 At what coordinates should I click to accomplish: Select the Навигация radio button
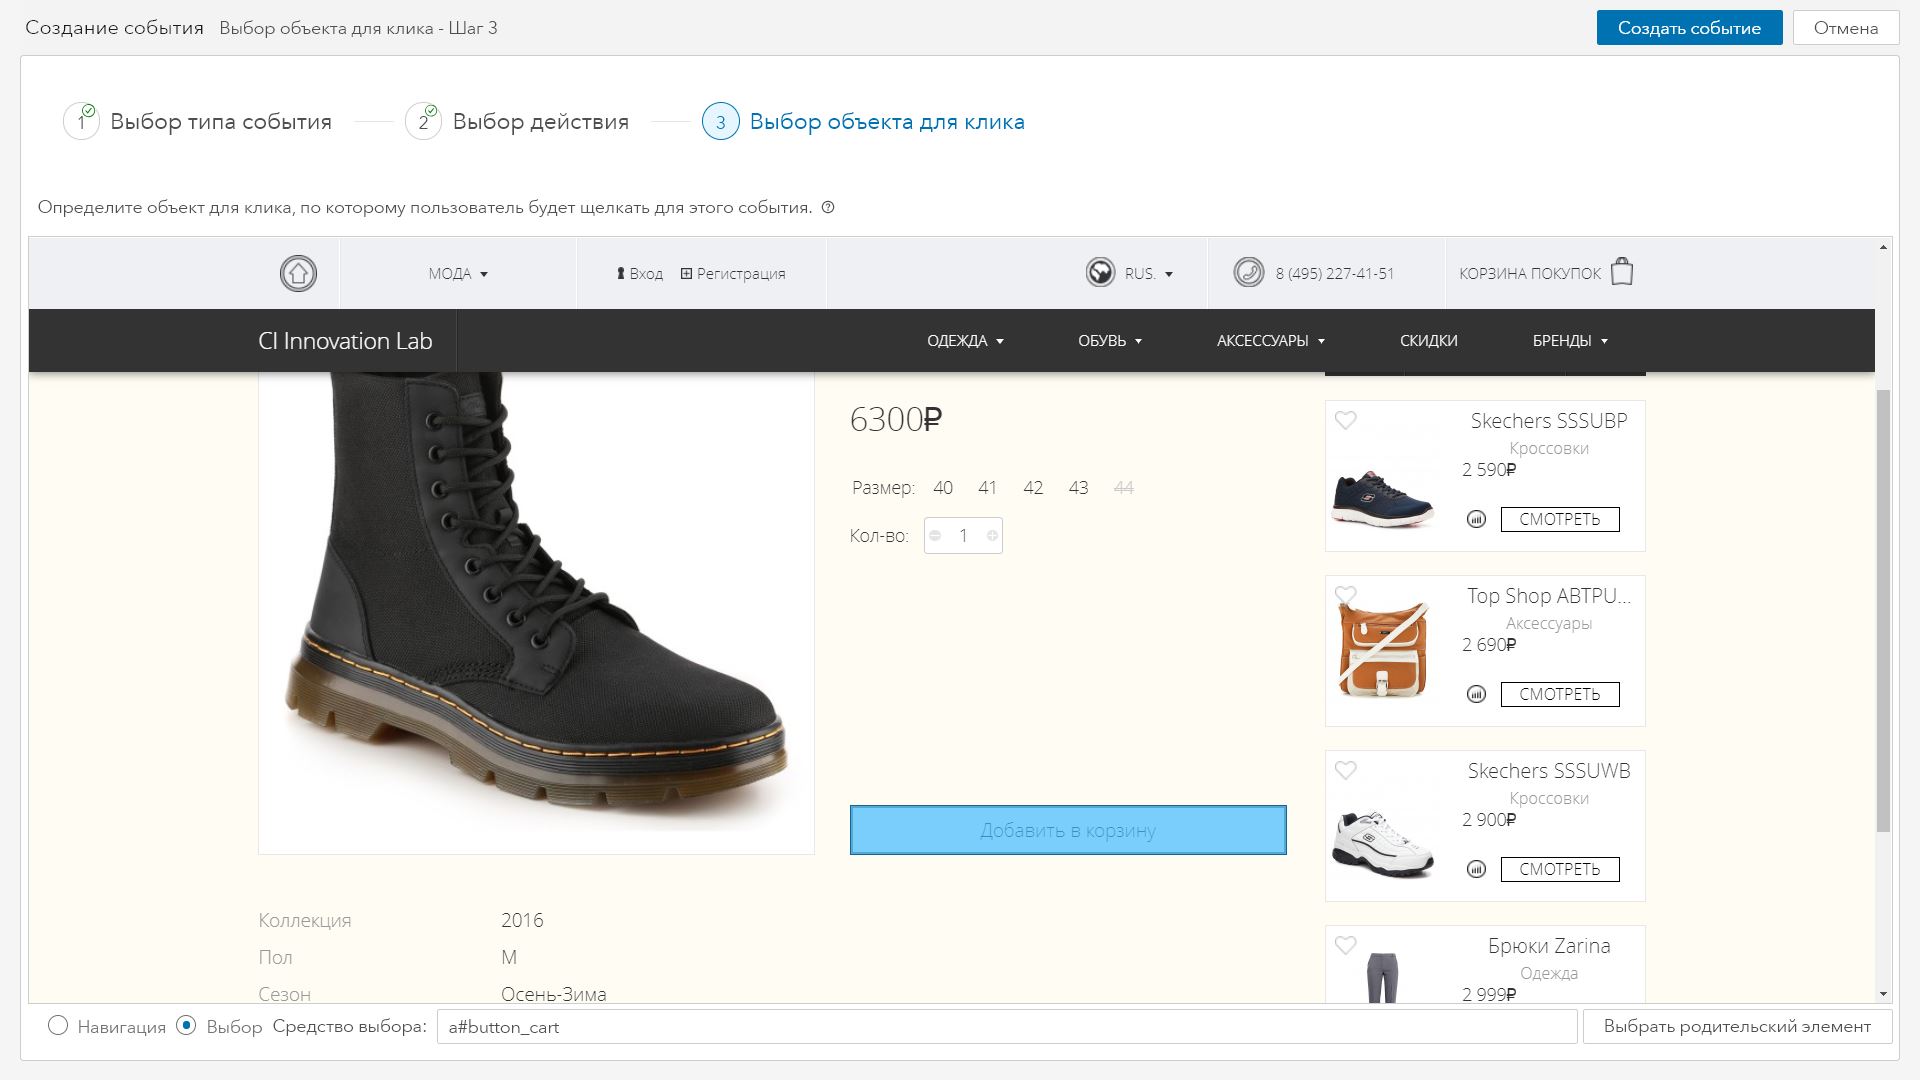(58, 1026)
